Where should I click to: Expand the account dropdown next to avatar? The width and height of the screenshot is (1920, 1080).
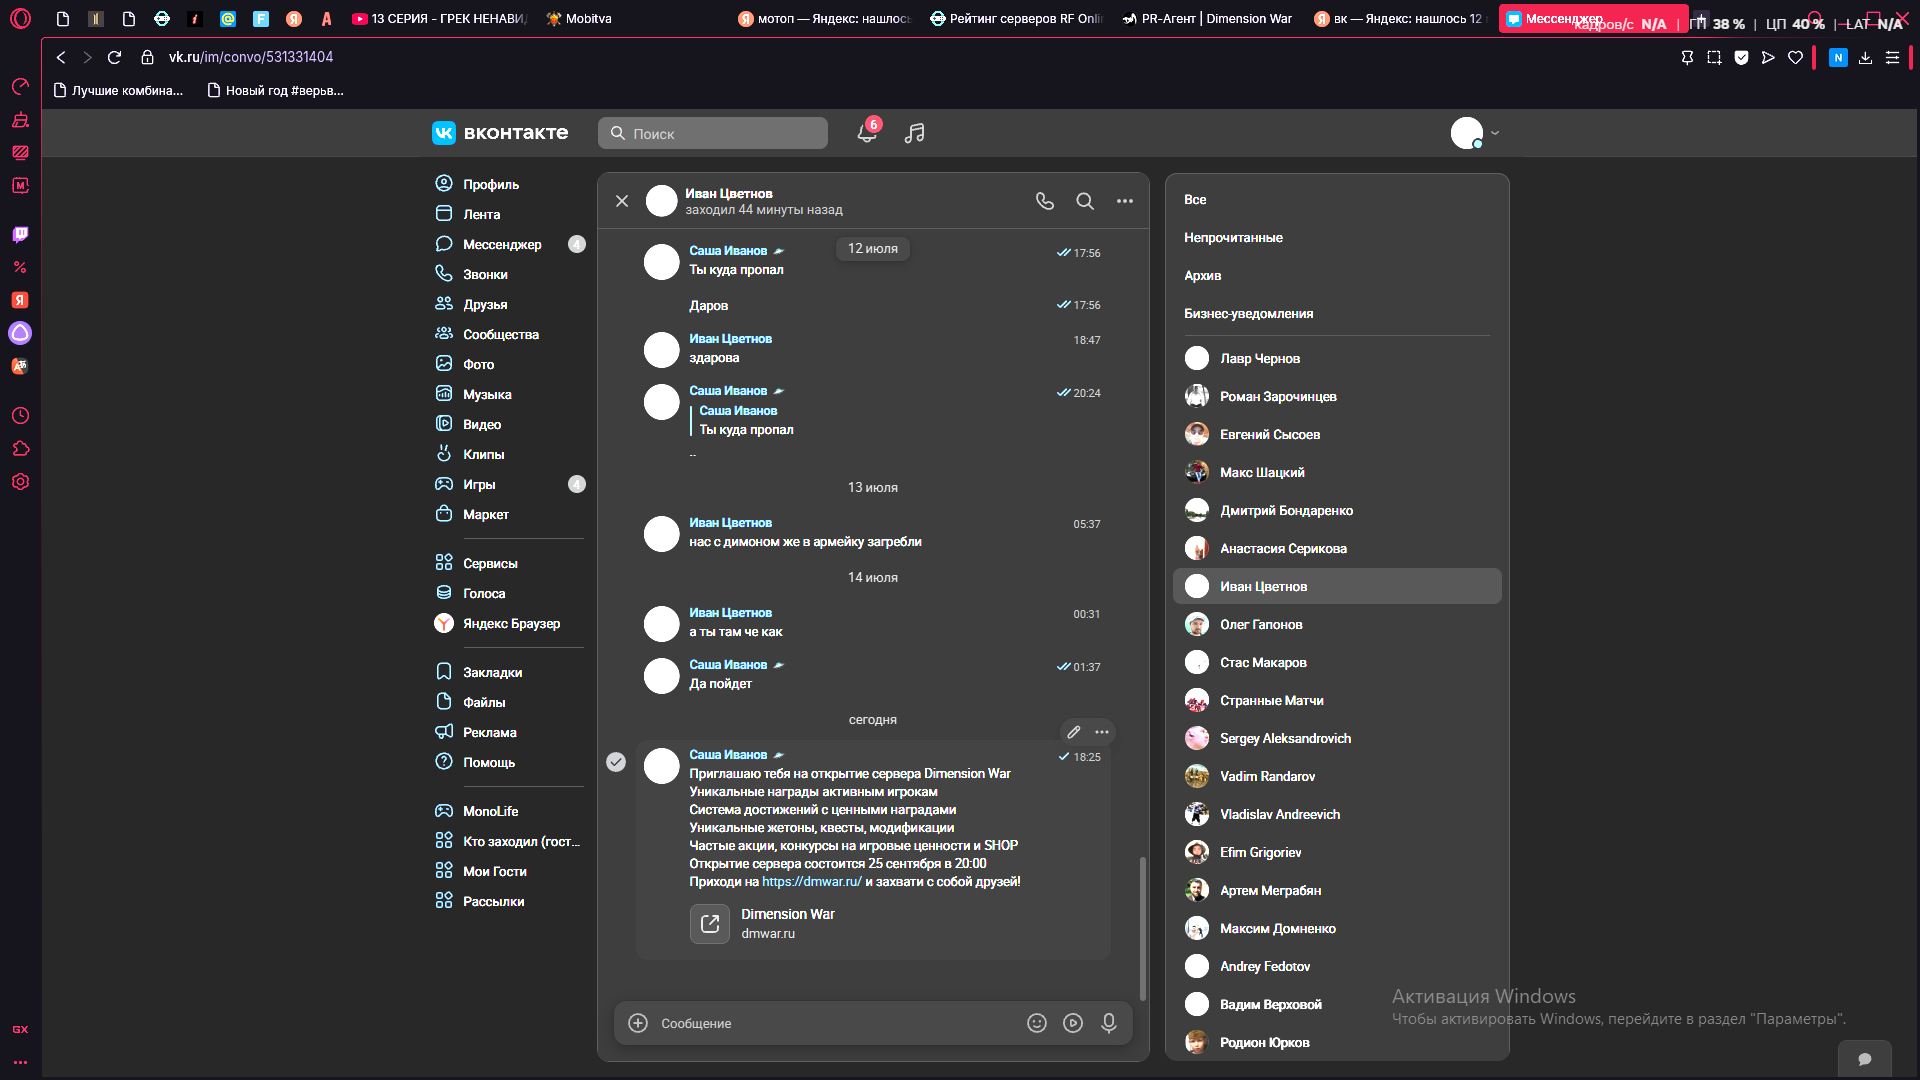(x=1495, y=133)
